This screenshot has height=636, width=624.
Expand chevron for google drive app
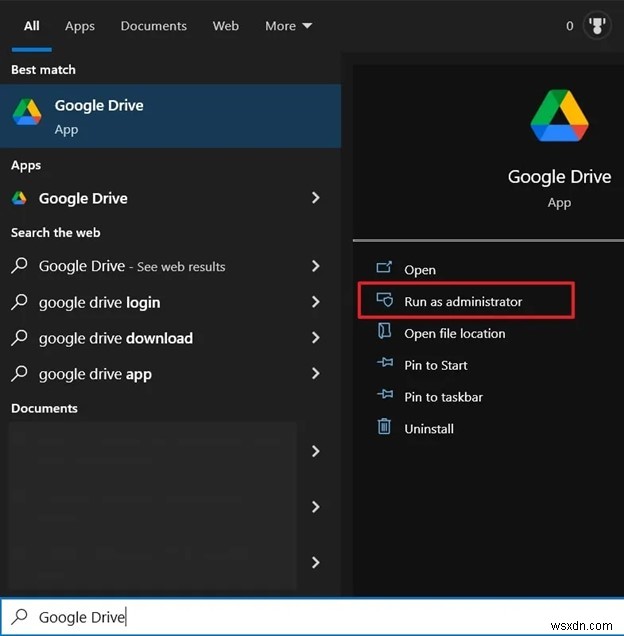coord(315,373)
